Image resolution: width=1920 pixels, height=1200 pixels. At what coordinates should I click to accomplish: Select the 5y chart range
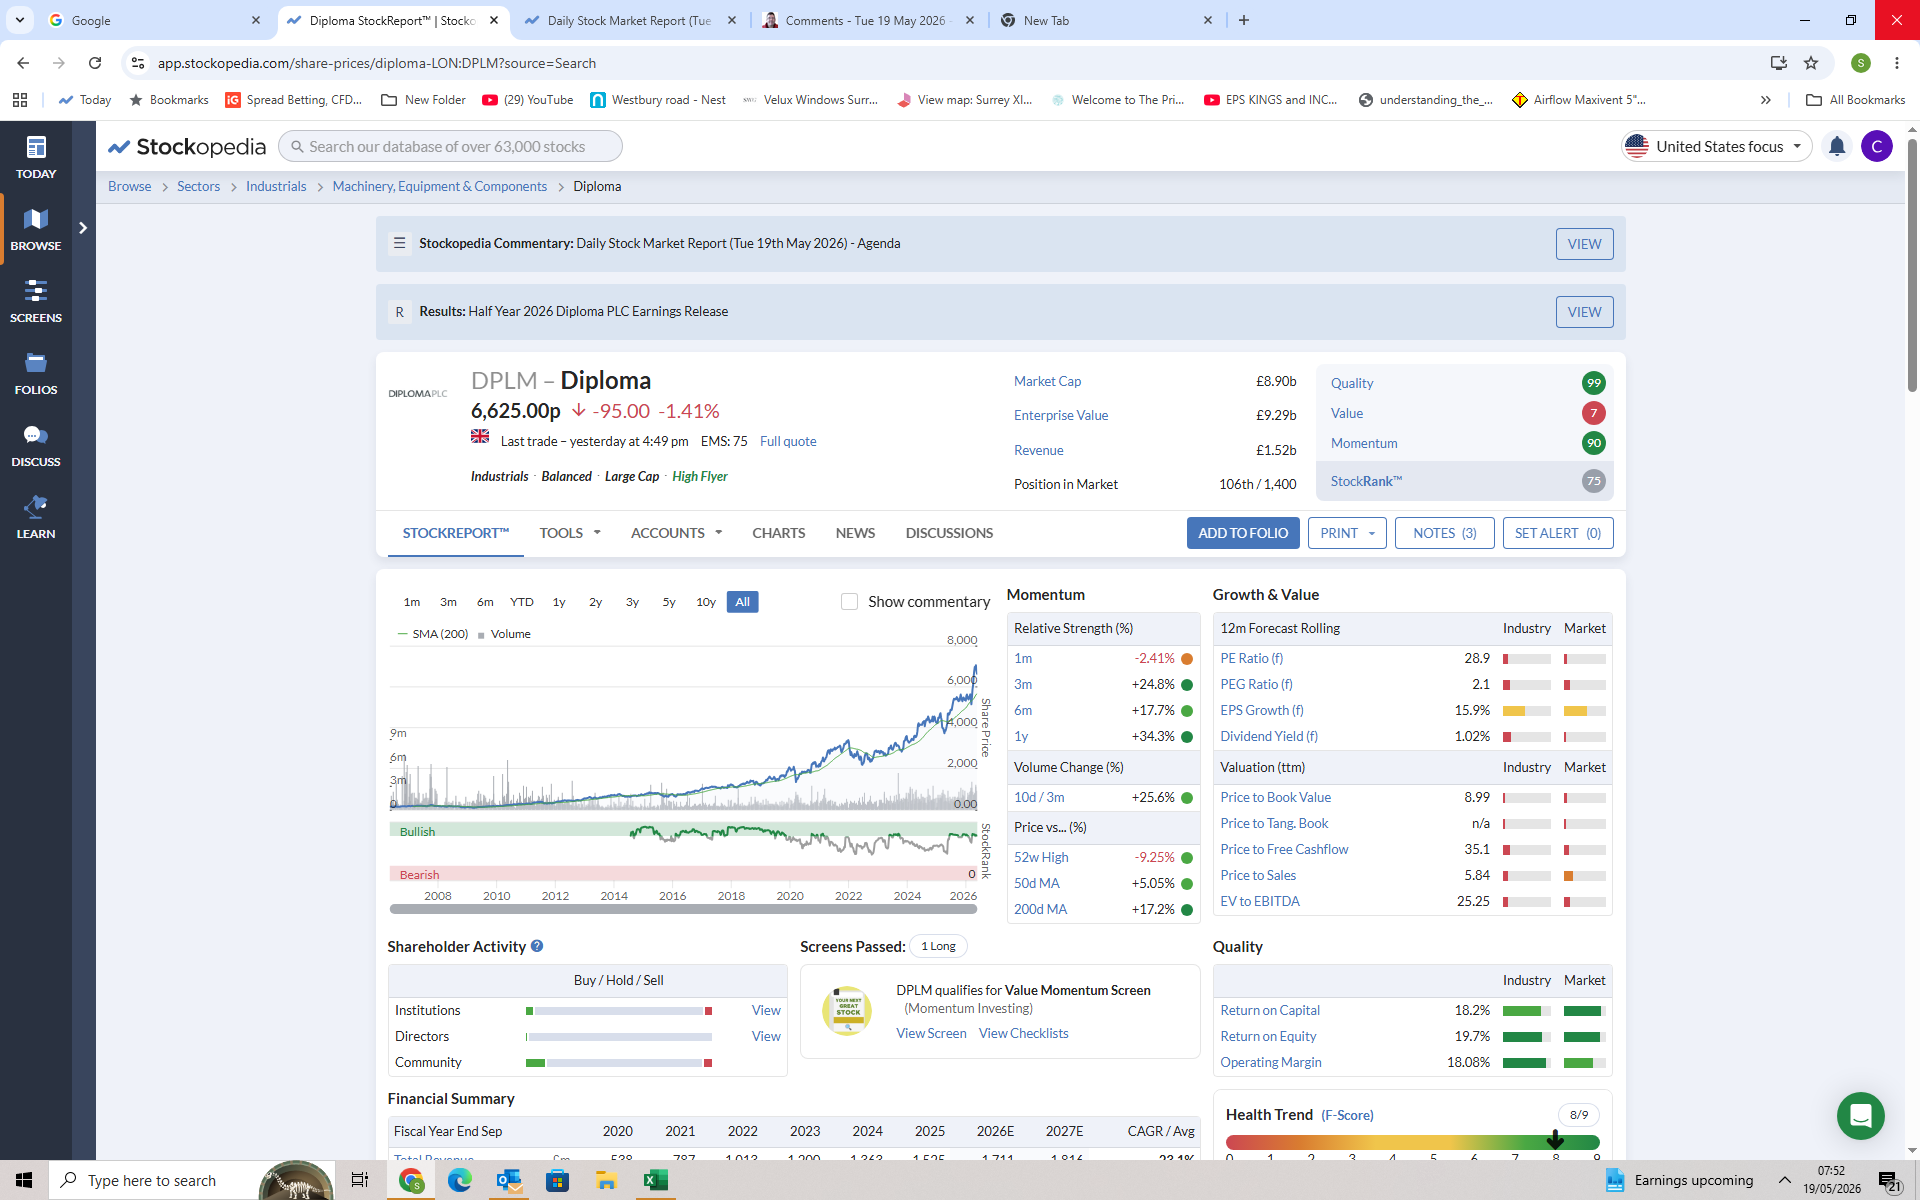669,602
